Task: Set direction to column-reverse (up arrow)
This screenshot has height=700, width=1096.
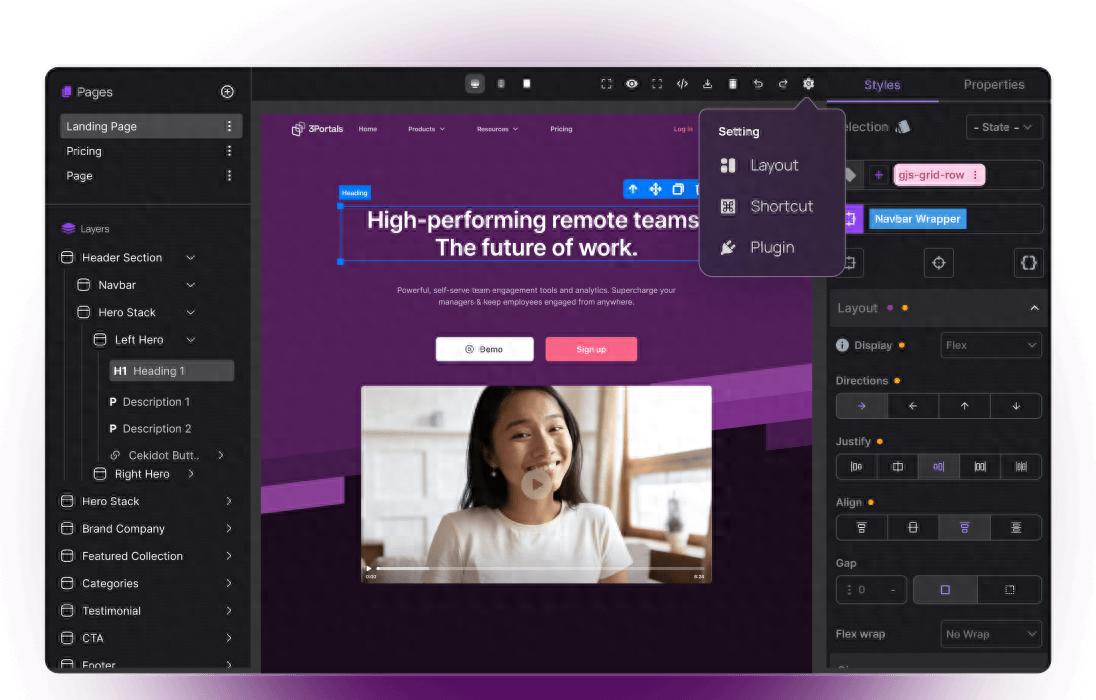Action: tap(965, 406)
